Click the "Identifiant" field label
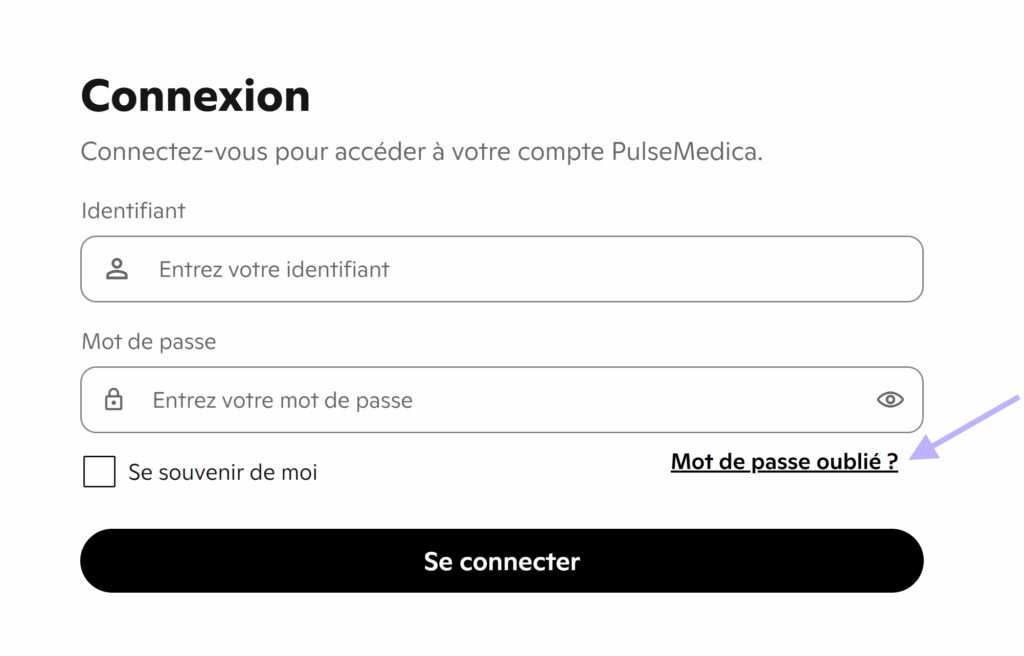 coord(133,211)
